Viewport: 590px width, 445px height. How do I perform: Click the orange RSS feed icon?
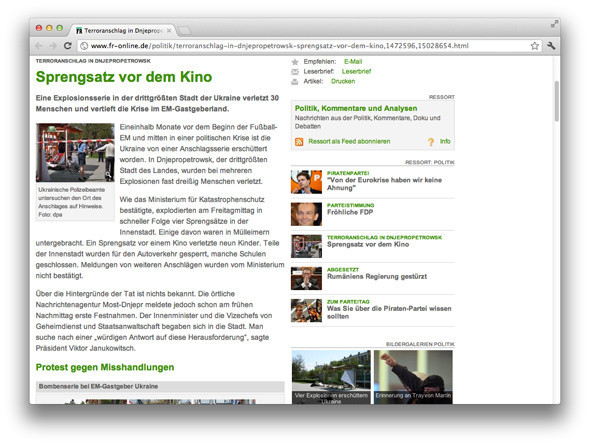tap(299, 142)
